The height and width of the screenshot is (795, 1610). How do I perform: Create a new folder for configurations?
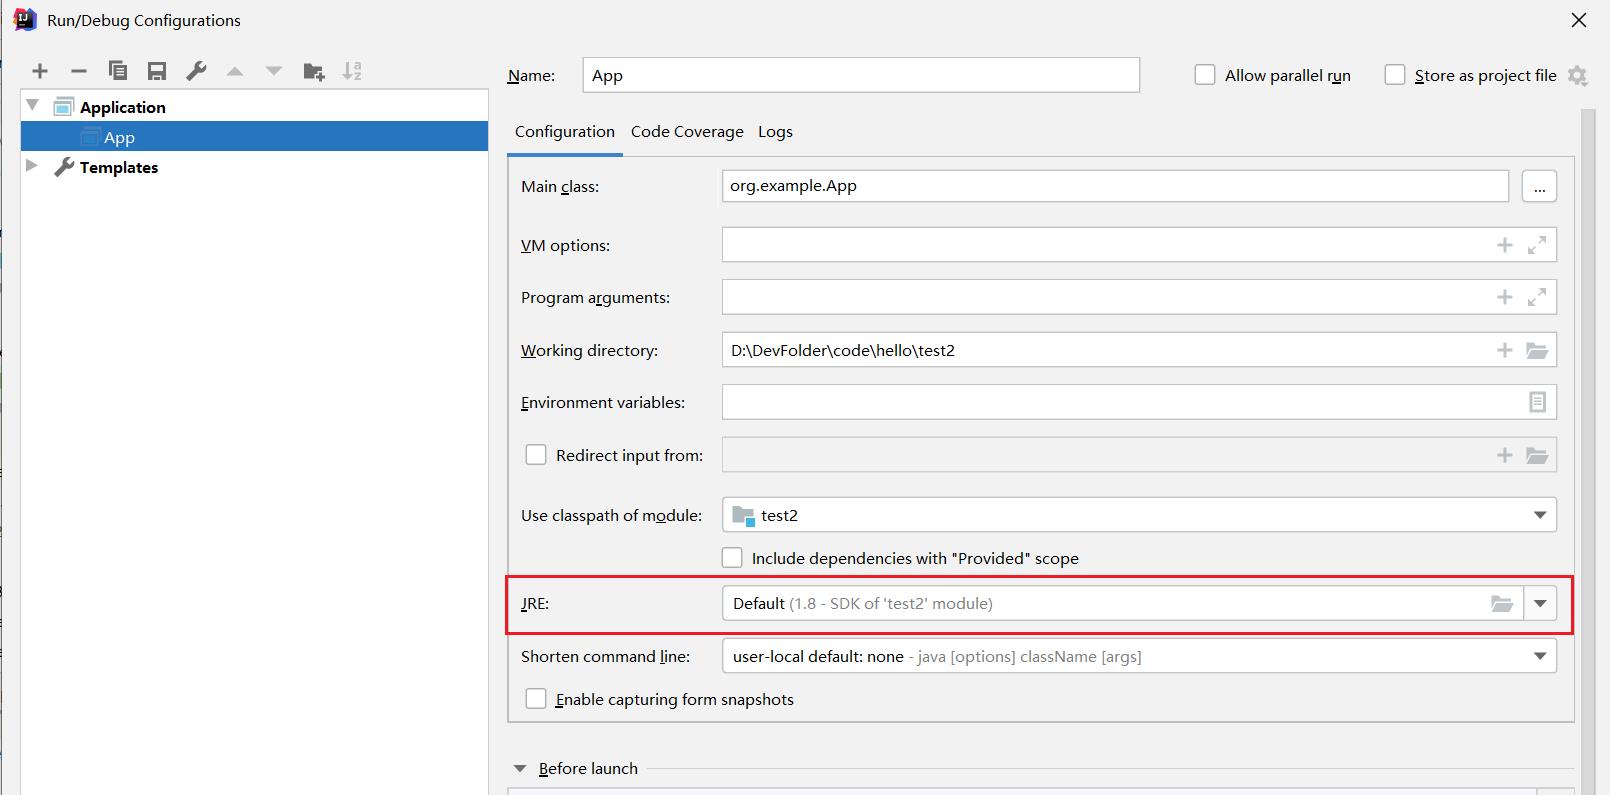(x=314, y=71)
